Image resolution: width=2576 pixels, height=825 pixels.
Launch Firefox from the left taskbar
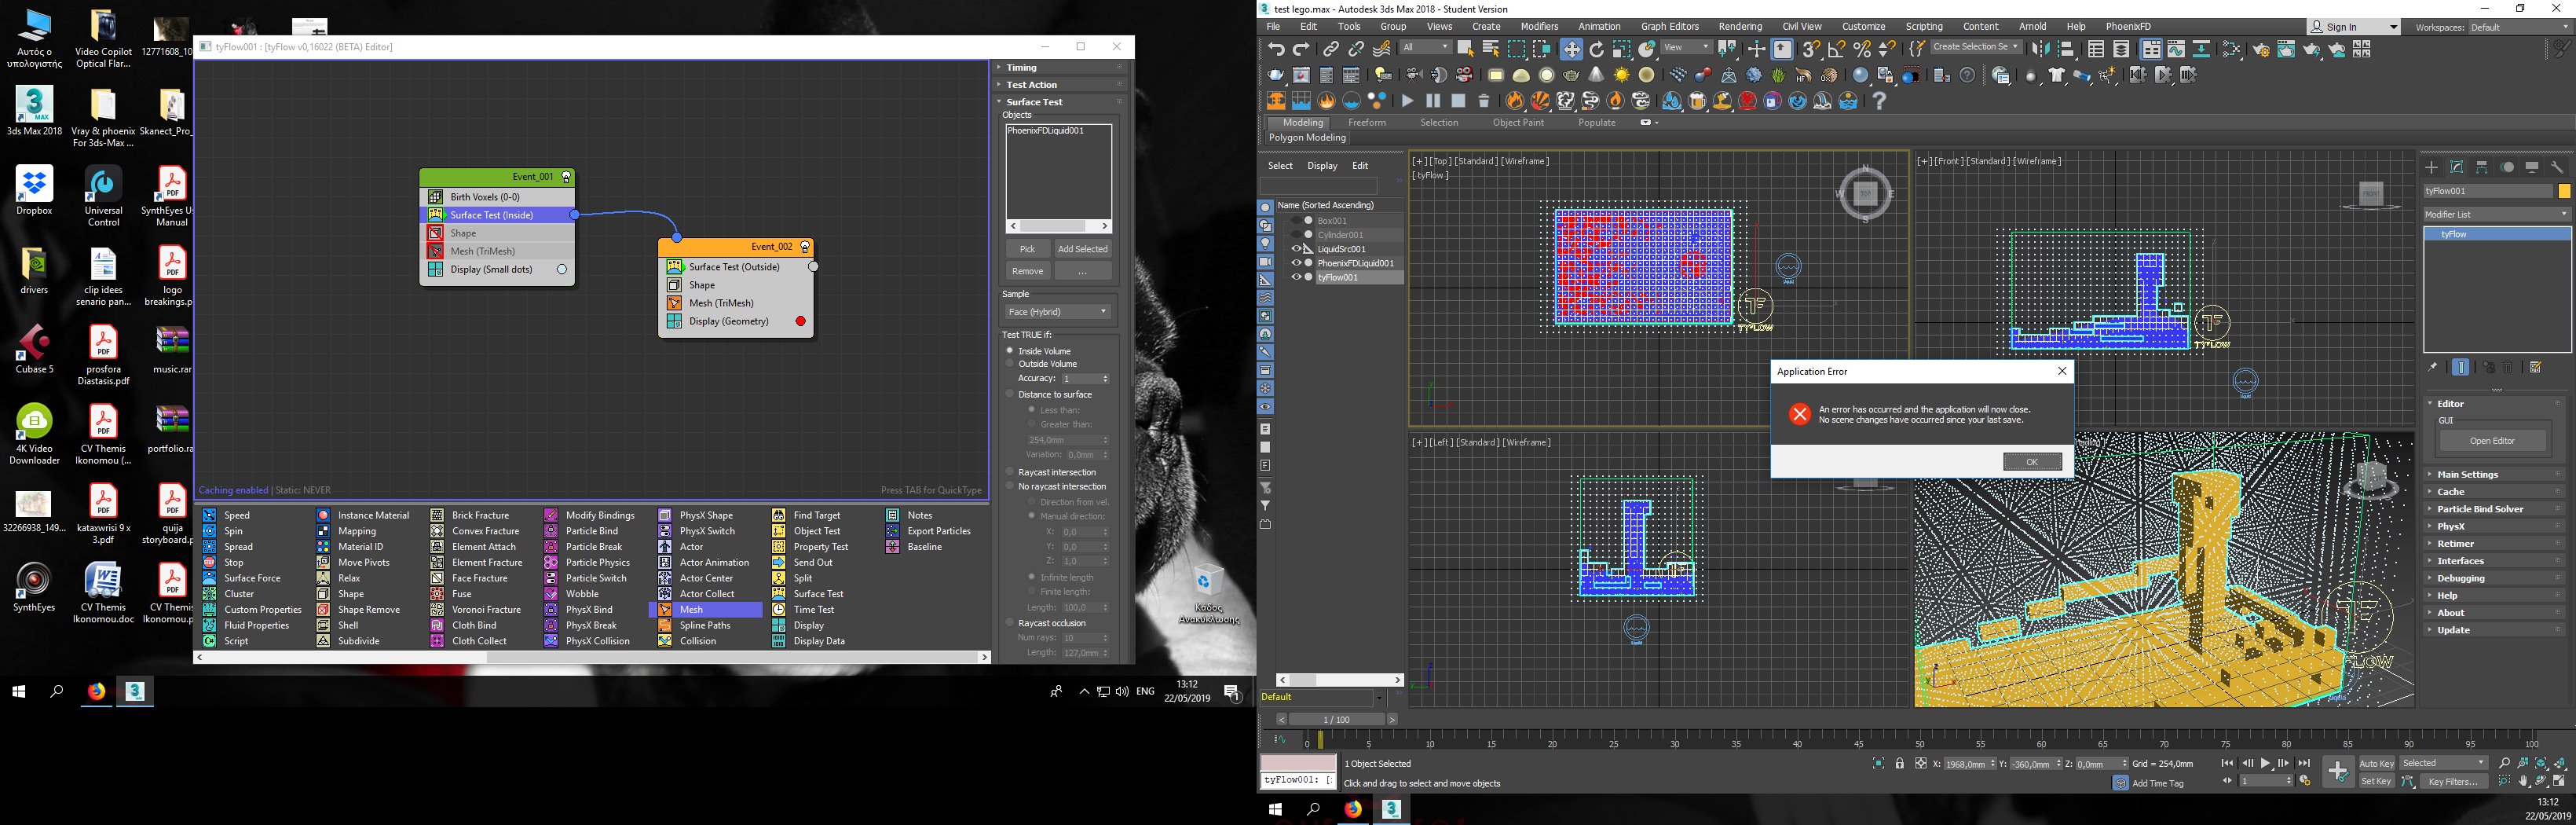96,691
